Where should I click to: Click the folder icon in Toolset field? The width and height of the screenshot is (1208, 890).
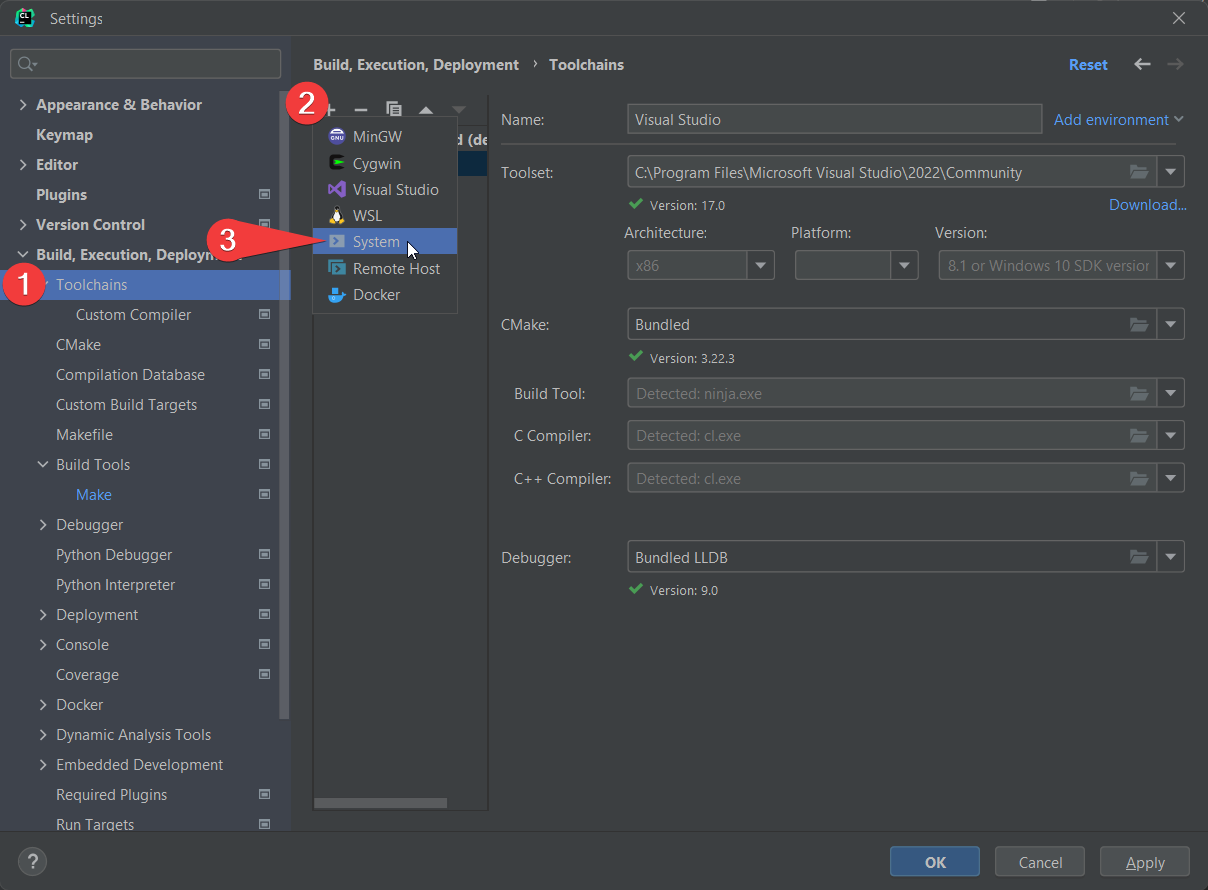1138,172
